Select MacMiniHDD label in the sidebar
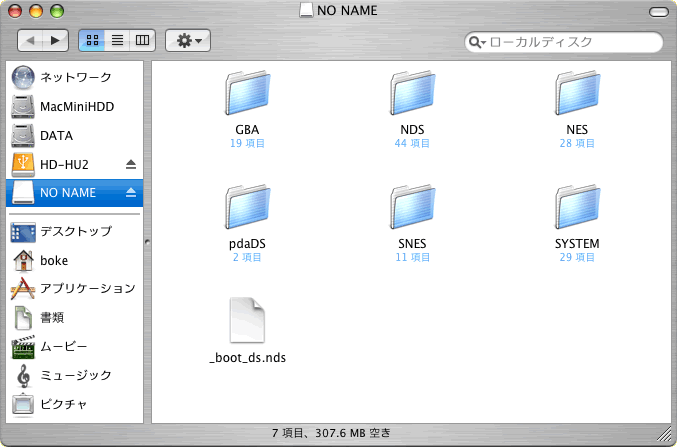The width and height of the screenshot is (677, 447). point(77,107)
